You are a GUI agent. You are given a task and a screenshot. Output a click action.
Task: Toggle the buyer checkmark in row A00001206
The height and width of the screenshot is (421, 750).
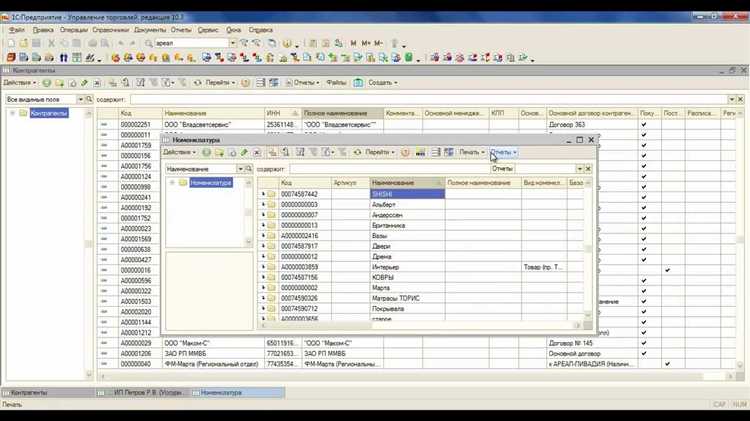(644, 354)
